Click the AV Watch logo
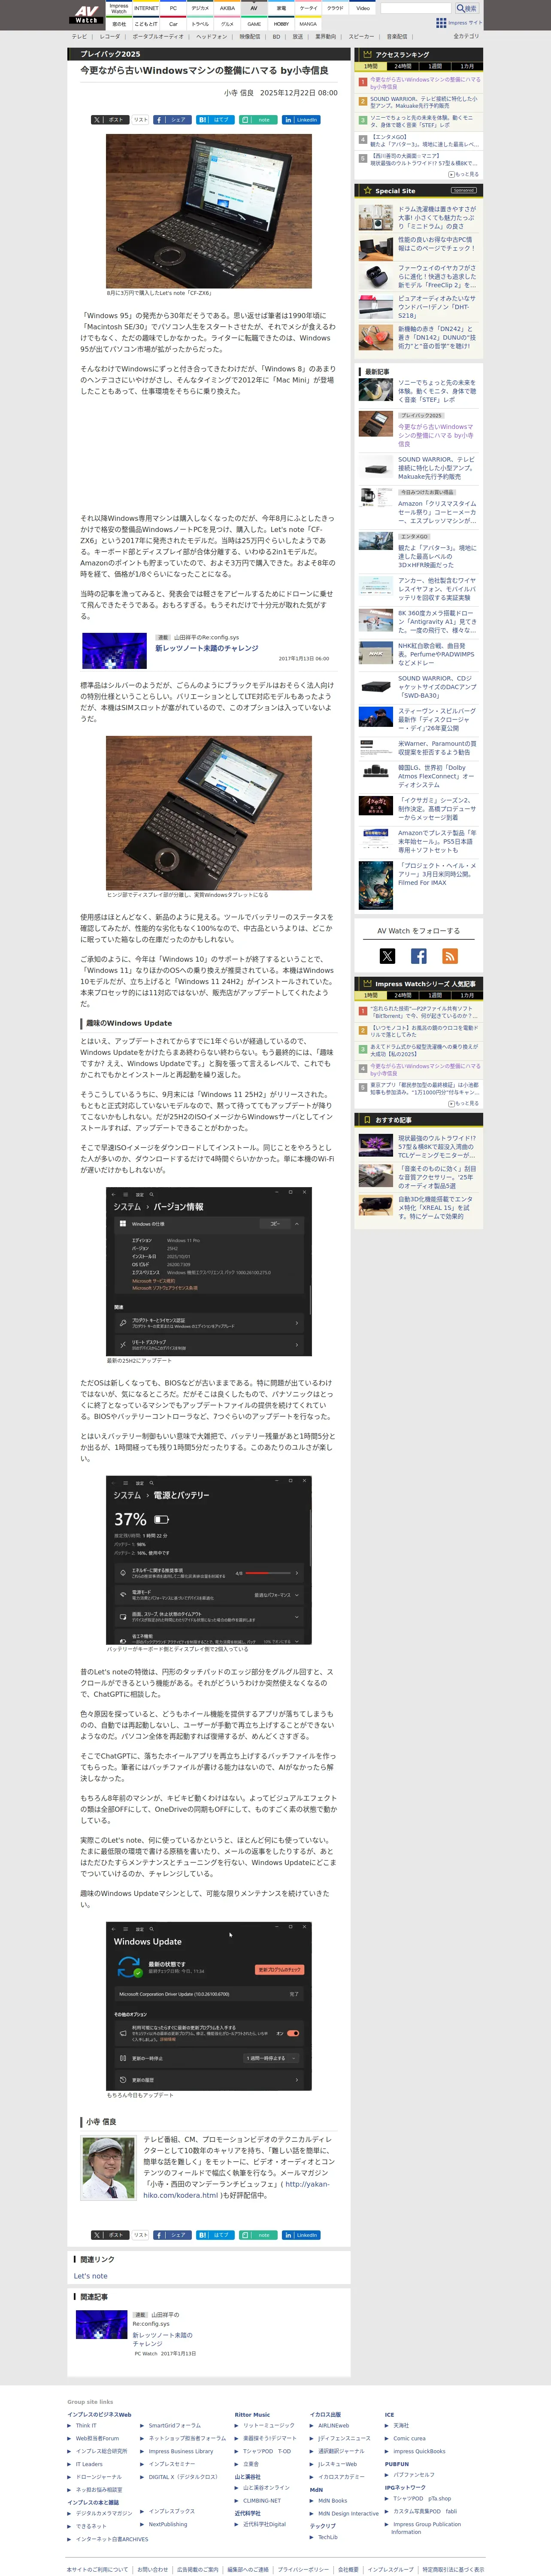551x2576 pixels. point(86,14)
